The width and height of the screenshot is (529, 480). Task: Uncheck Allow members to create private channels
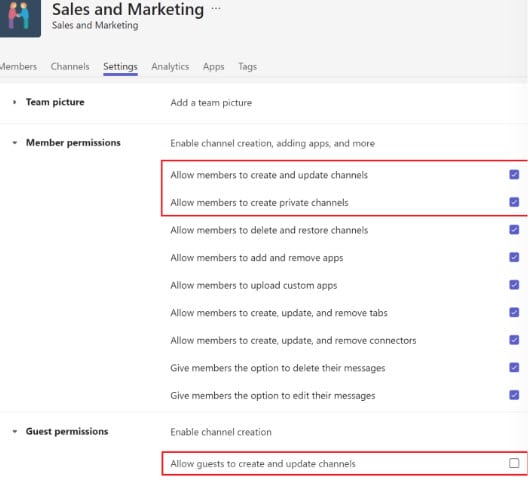(x=514, y=202)
